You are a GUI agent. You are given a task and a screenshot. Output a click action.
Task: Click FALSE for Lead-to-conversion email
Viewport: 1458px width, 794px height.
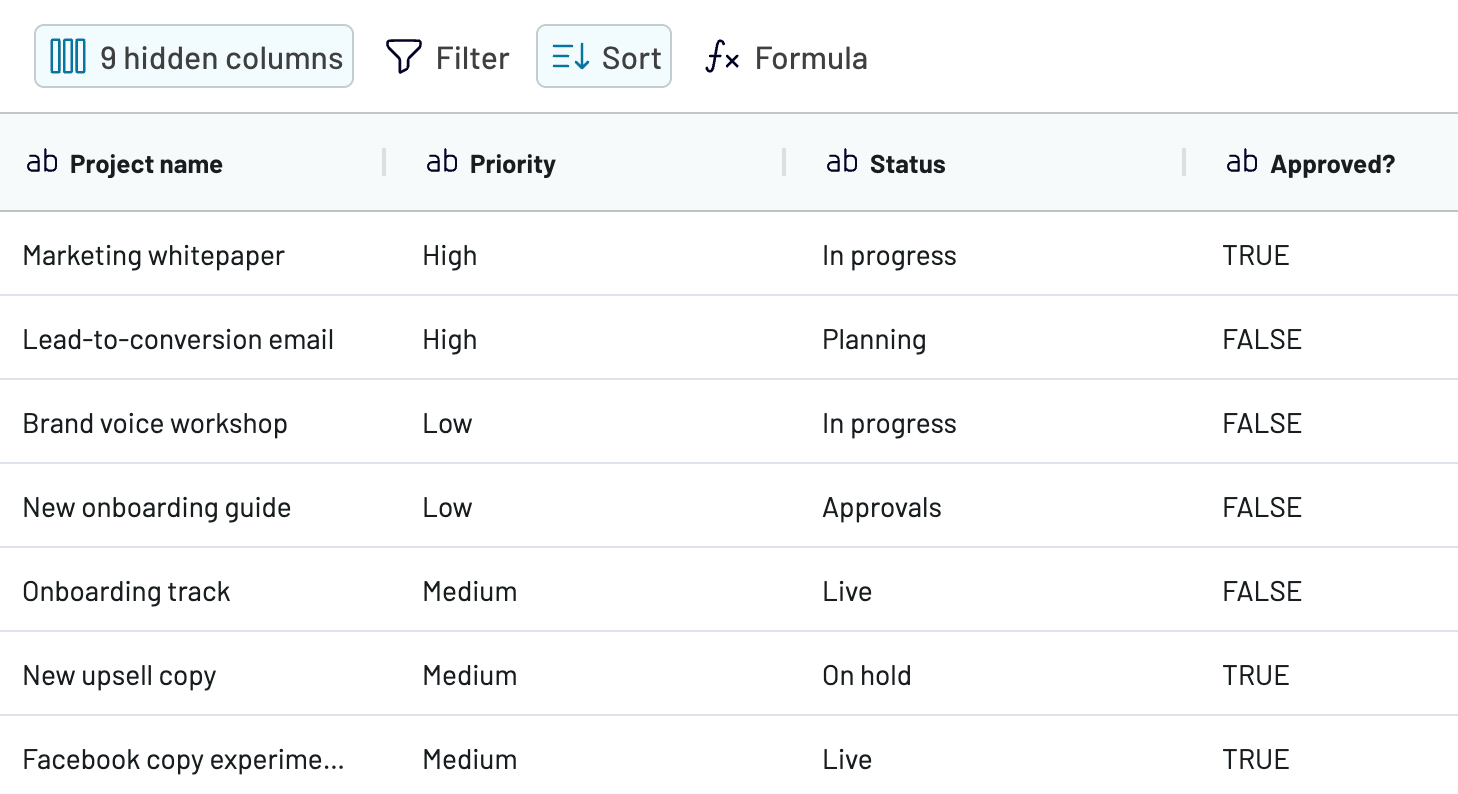click(1262, 340)
